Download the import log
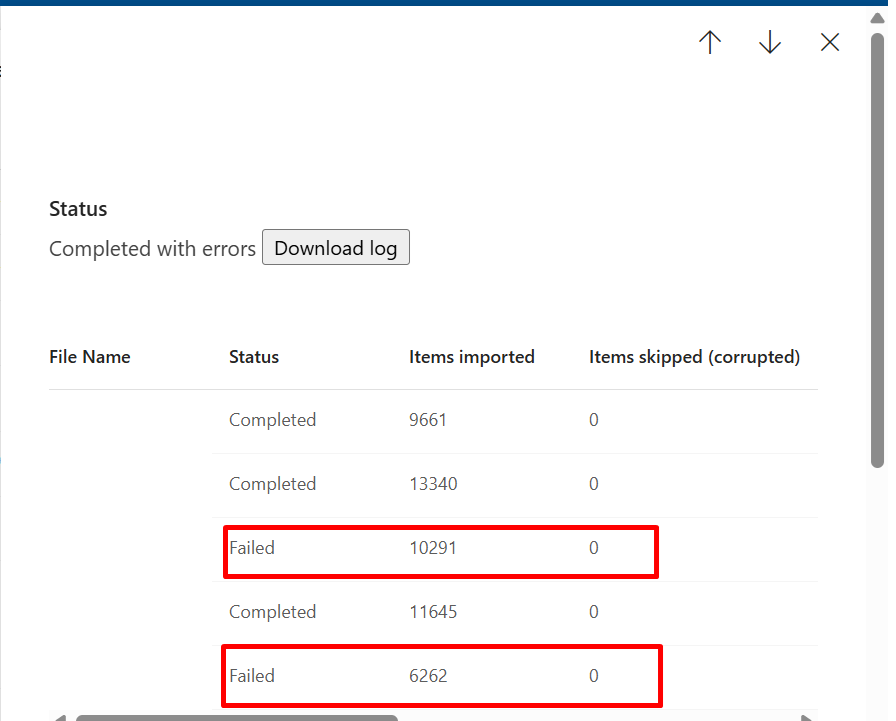 [336, 247]
